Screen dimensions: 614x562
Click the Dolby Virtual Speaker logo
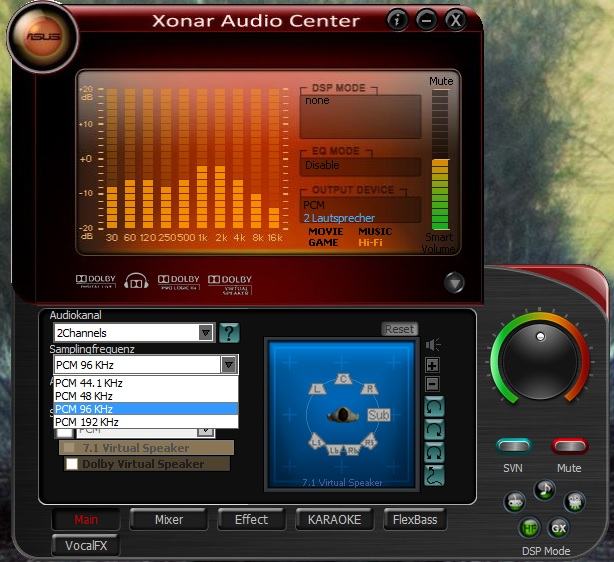click(x=230, y=284)
